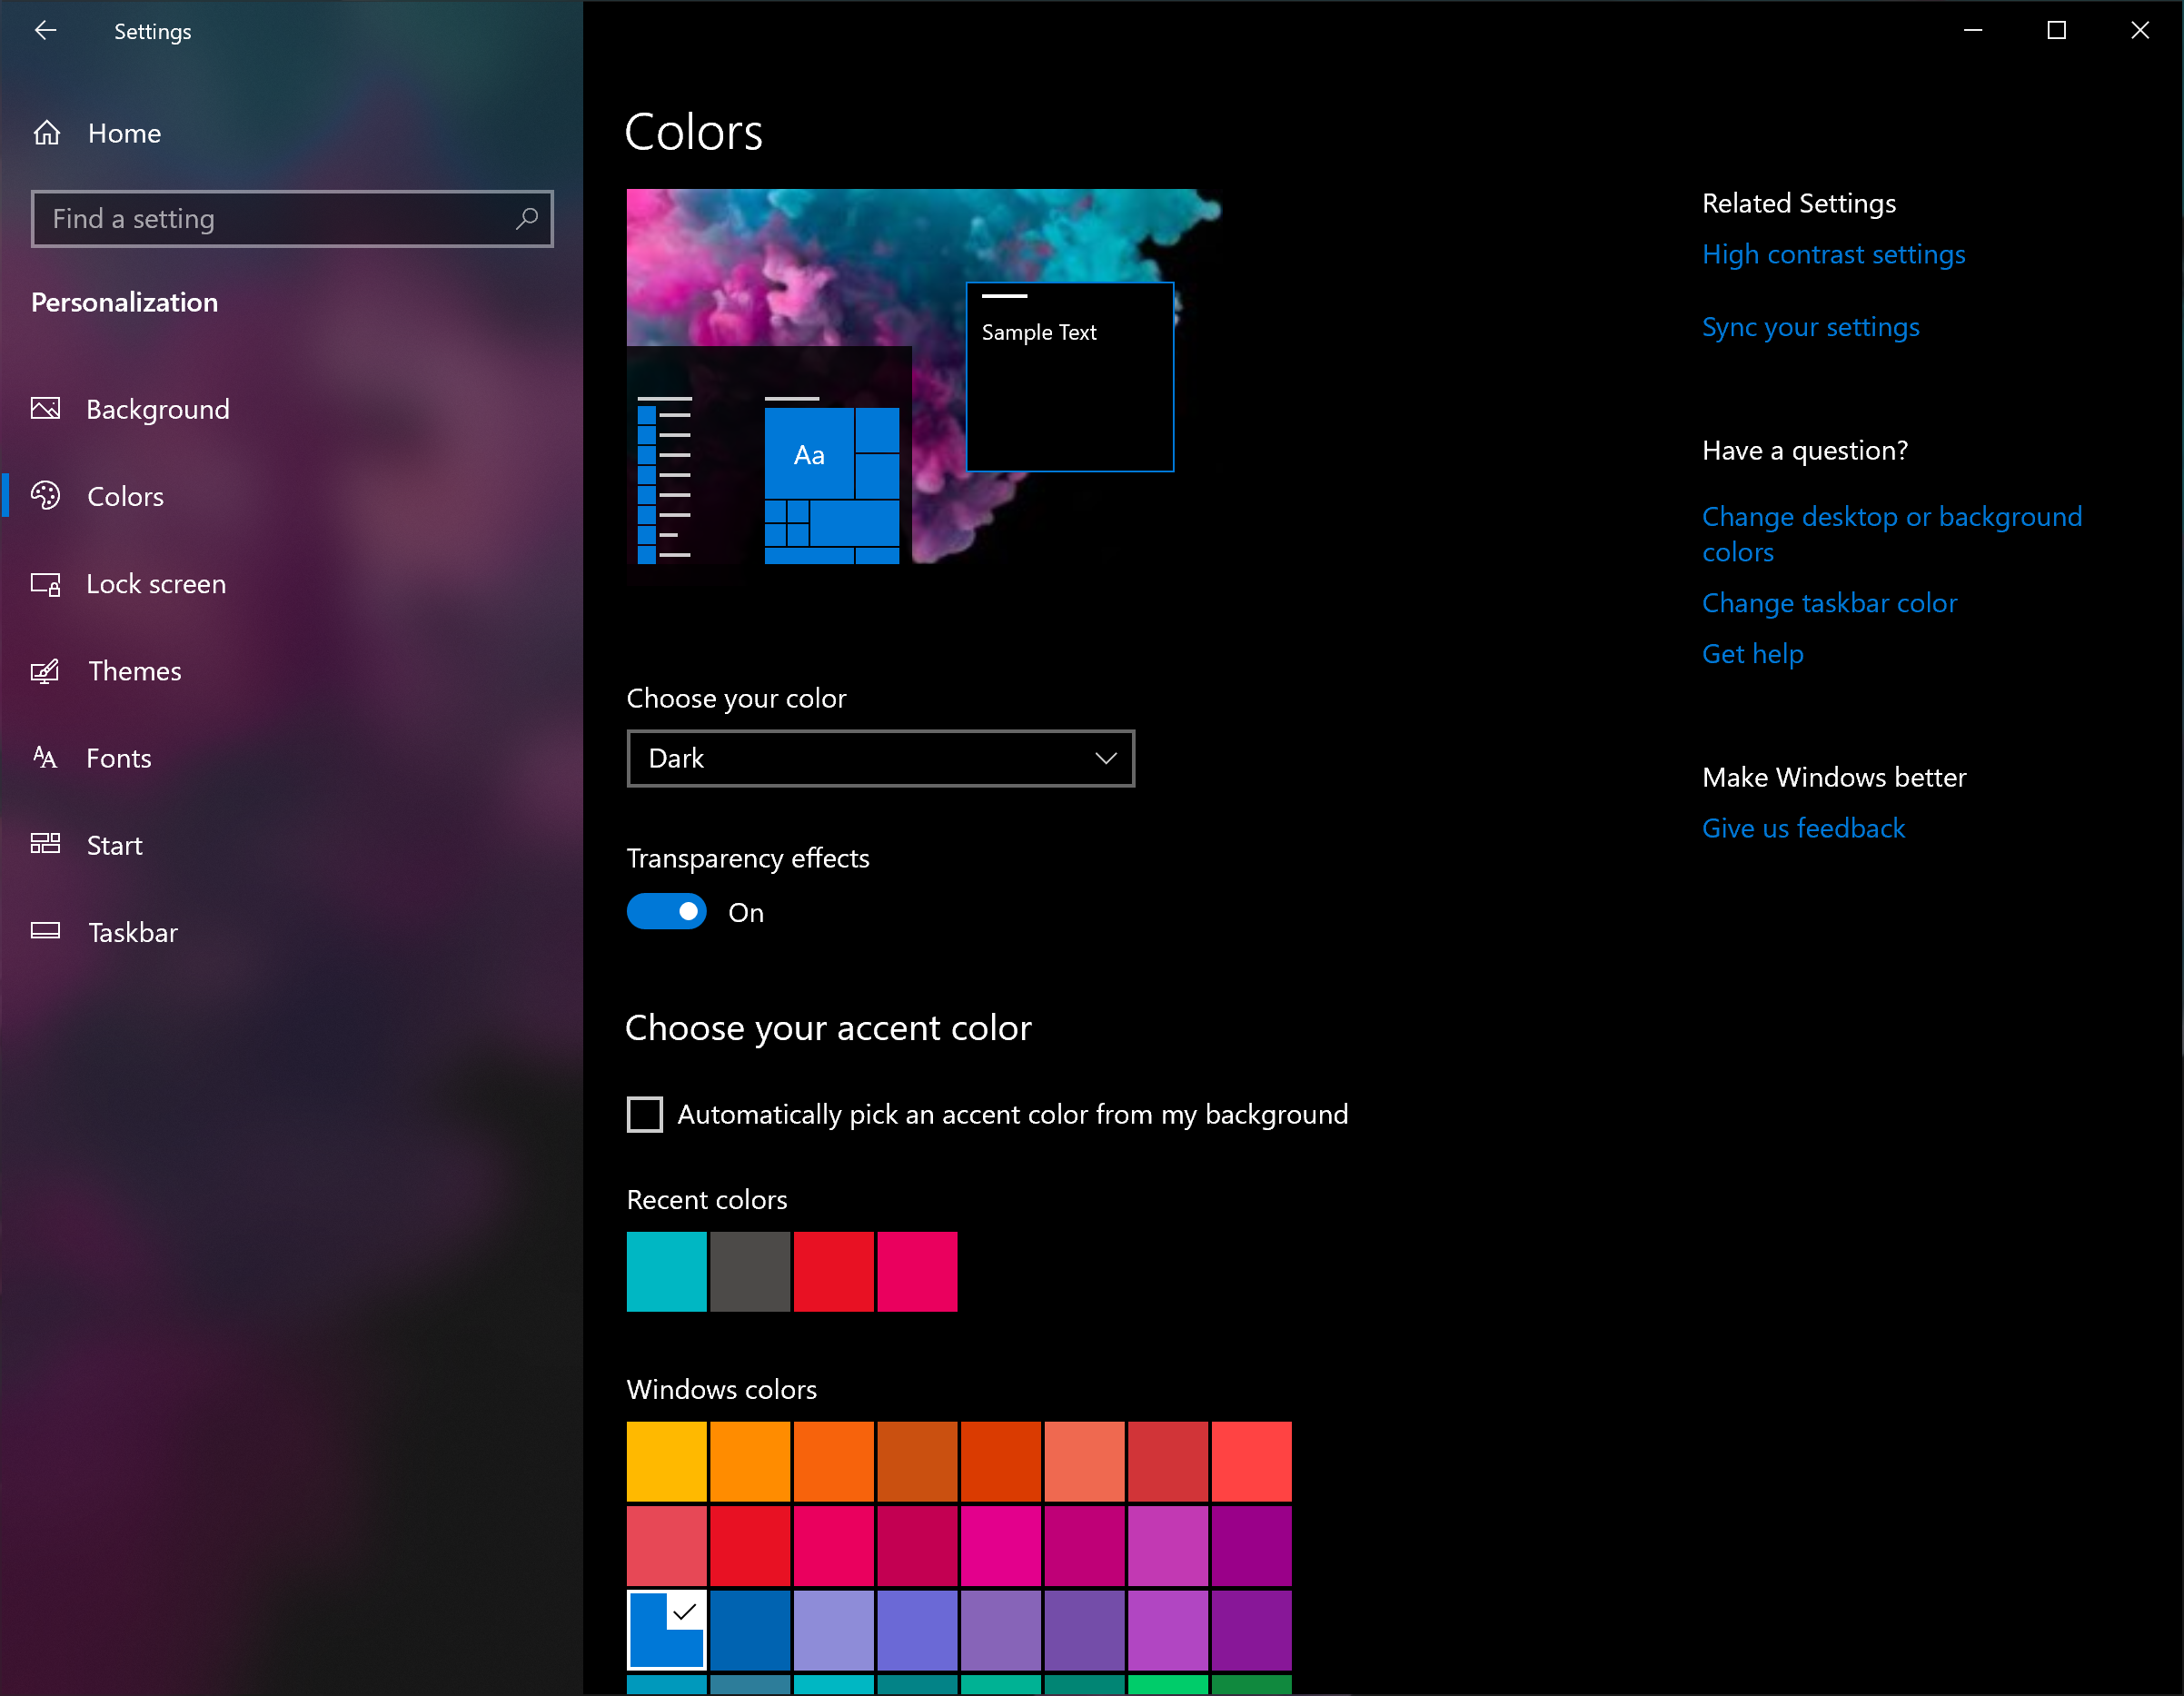Click the Lock screen personalization icon
2184x1696 pixels.
[46, 581]
